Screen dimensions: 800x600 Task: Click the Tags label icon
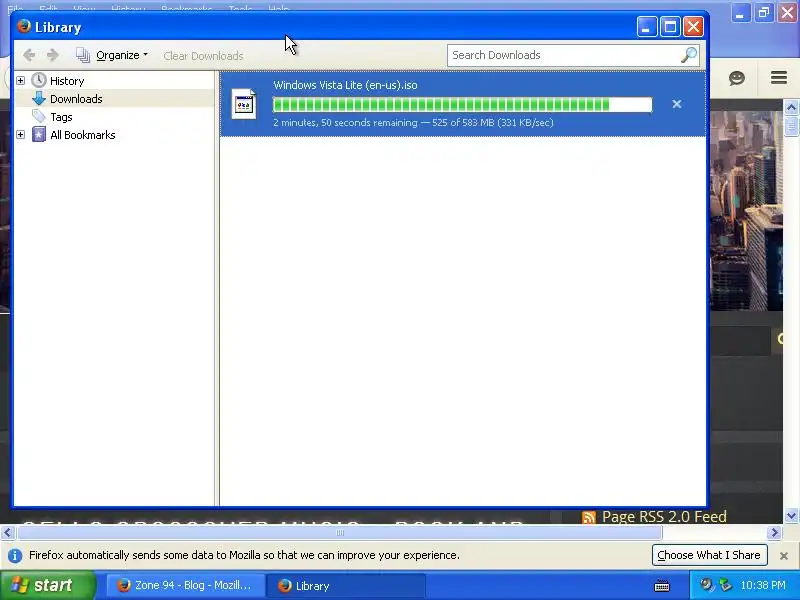39,116
